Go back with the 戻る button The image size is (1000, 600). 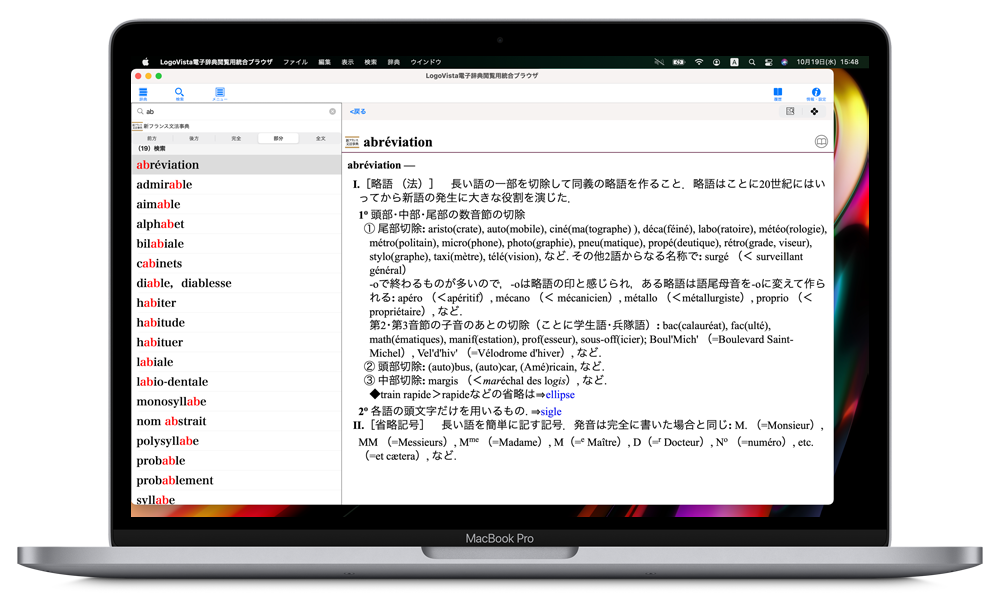358,112
